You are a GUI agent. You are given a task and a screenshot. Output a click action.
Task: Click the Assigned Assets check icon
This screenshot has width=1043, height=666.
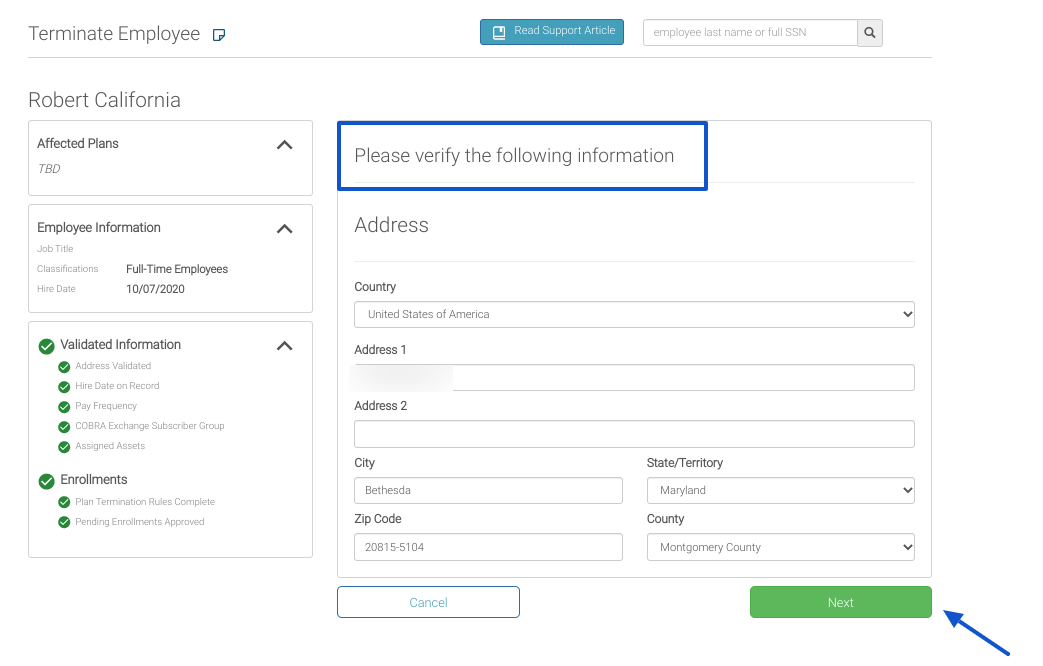point(64,447)
